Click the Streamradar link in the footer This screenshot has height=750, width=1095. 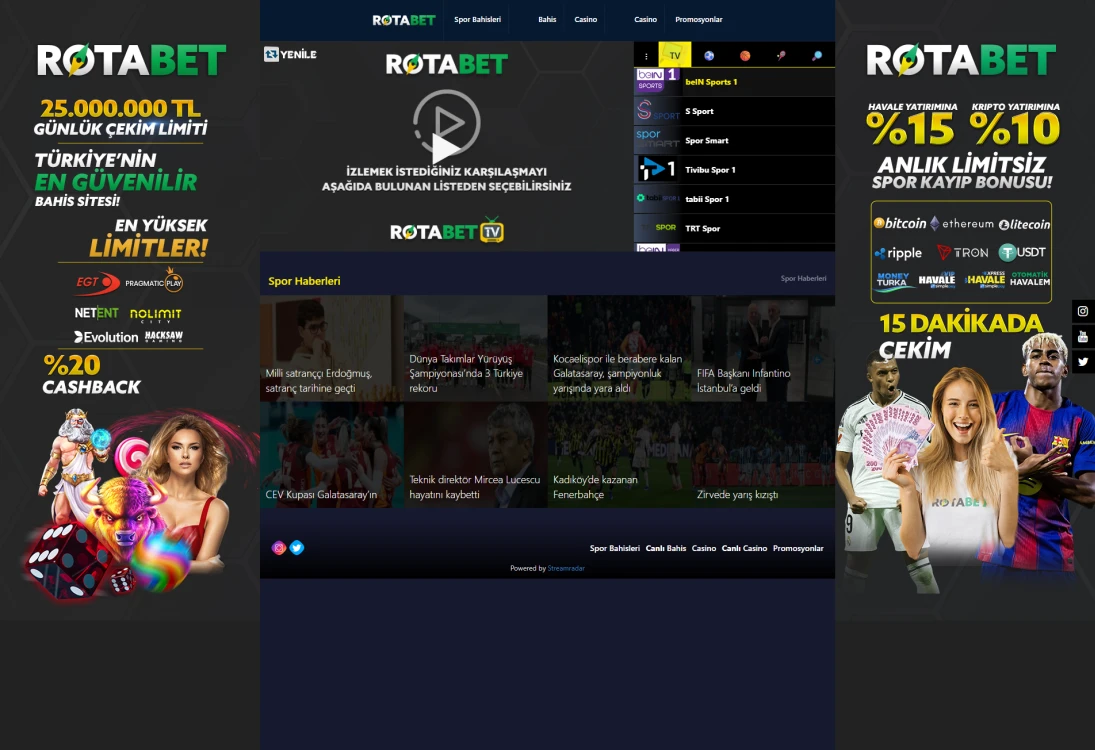(567, 568)
